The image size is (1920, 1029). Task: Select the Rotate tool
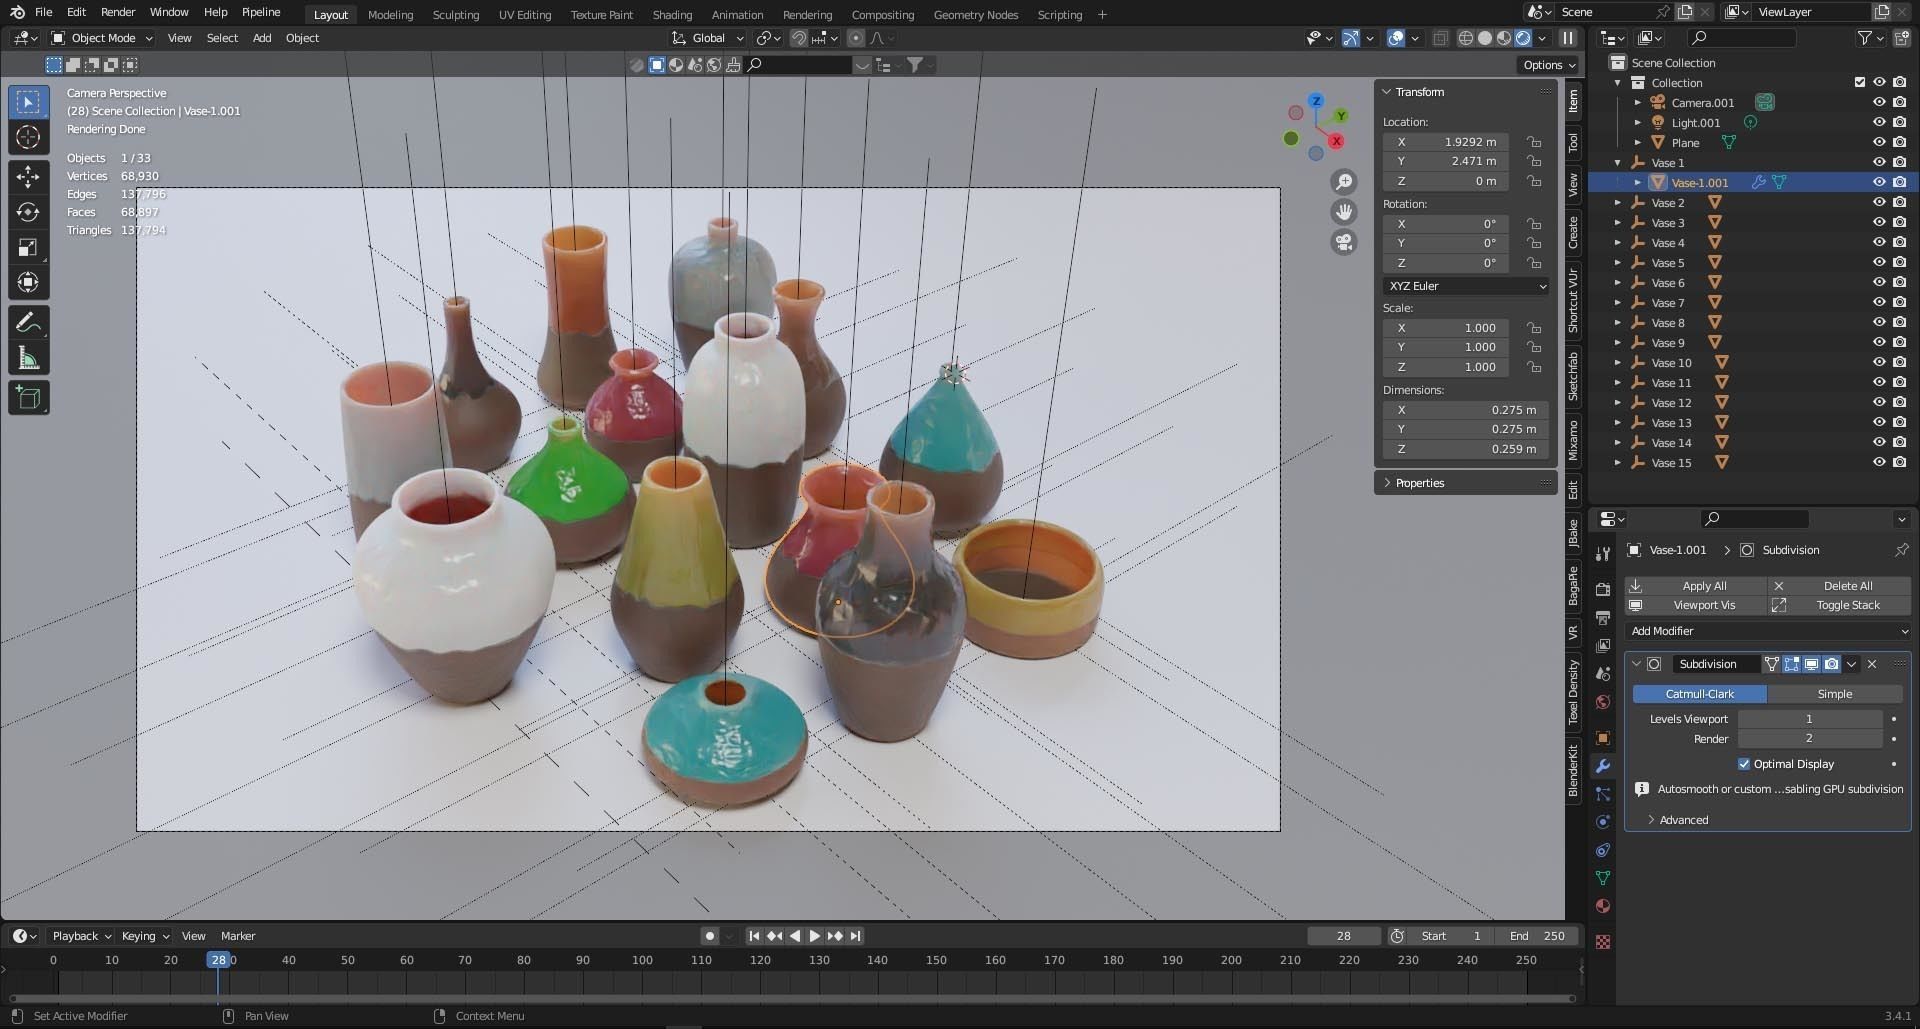click(x=28, y=212)
